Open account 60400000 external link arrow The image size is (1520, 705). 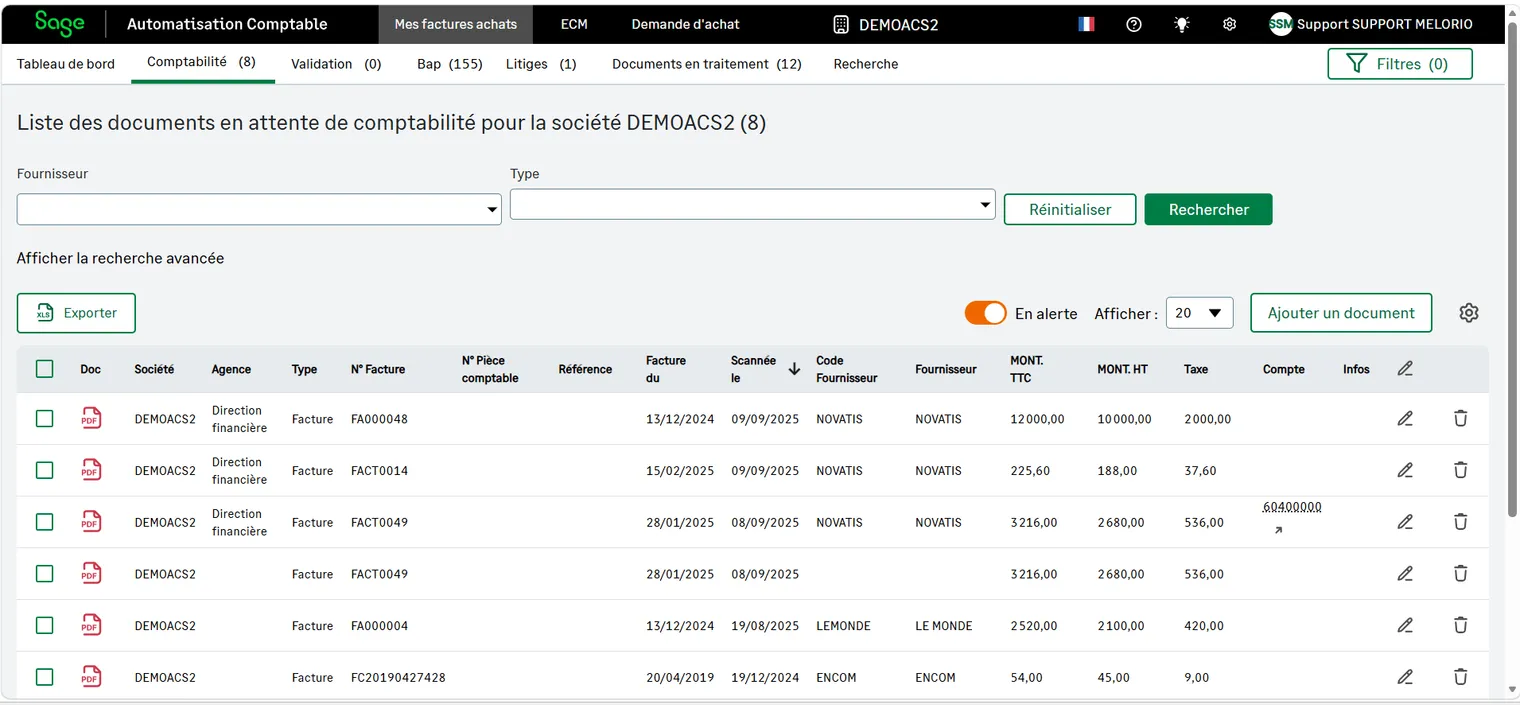click(1278, 531)
